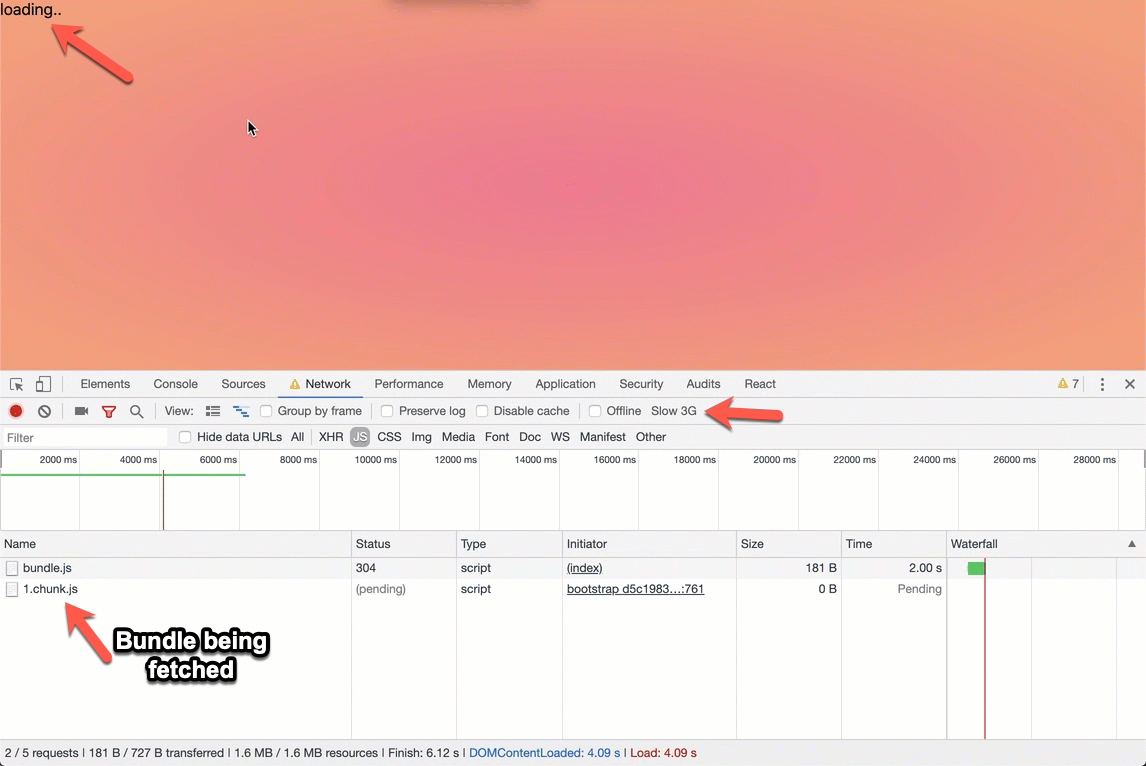Viewport: 1146px width, 766px height.
Task: Open the network search magnifier
Action: click(x=137, y=412)
